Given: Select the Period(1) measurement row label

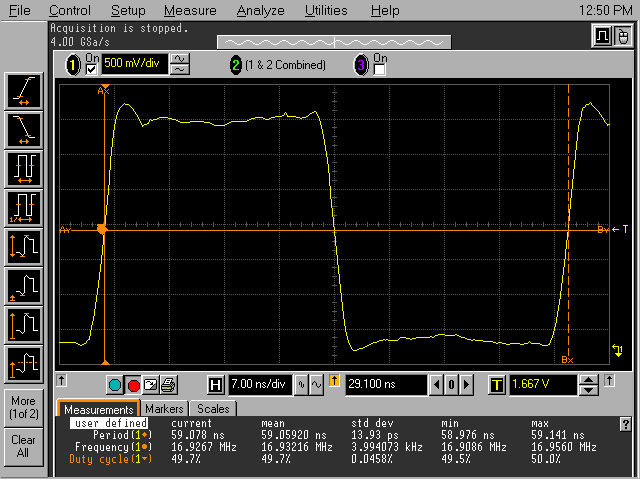Looking at the screenshot, I should coord(122,435).
